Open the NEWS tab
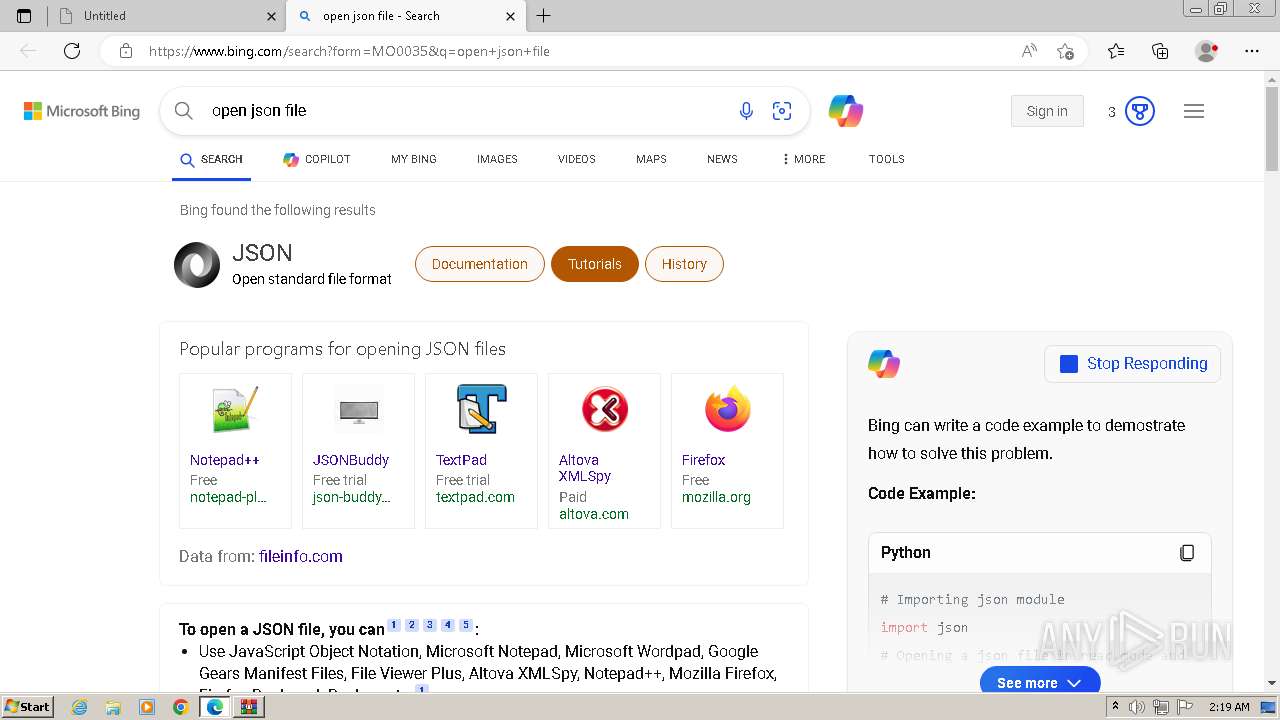 [x=722, y=159]
